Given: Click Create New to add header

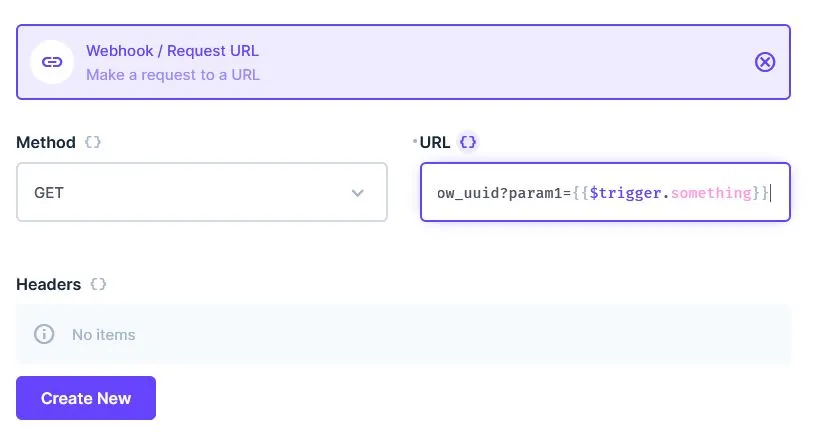Looking at the screenshot, I should coord(86,398).
